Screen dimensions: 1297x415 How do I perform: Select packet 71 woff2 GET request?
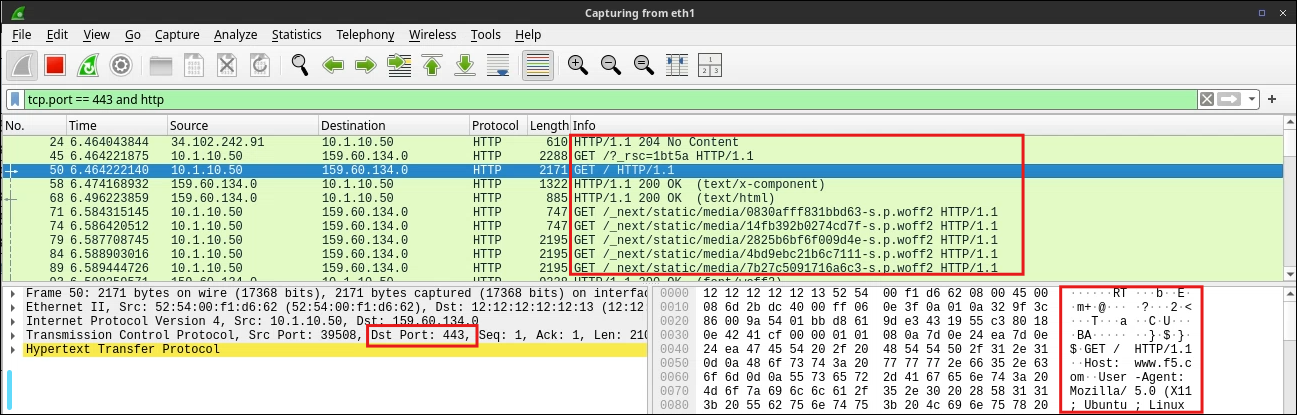coord(645,212)
